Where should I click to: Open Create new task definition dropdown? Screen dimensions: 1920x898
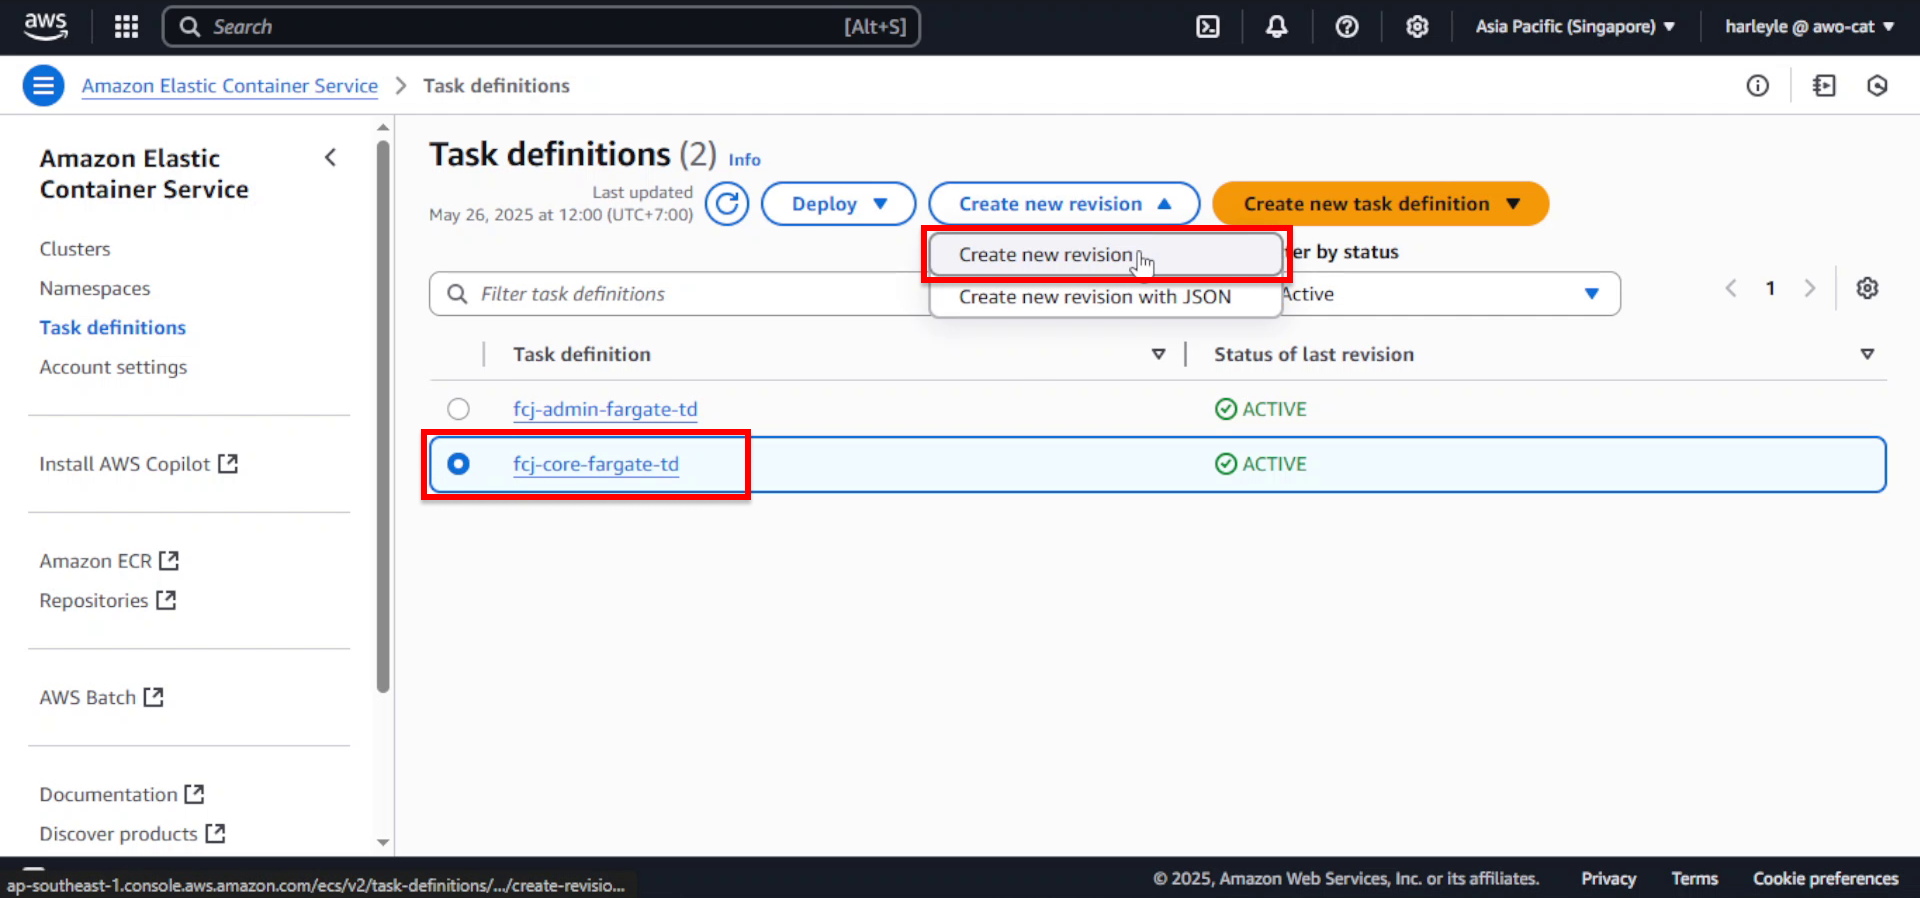1381,204
